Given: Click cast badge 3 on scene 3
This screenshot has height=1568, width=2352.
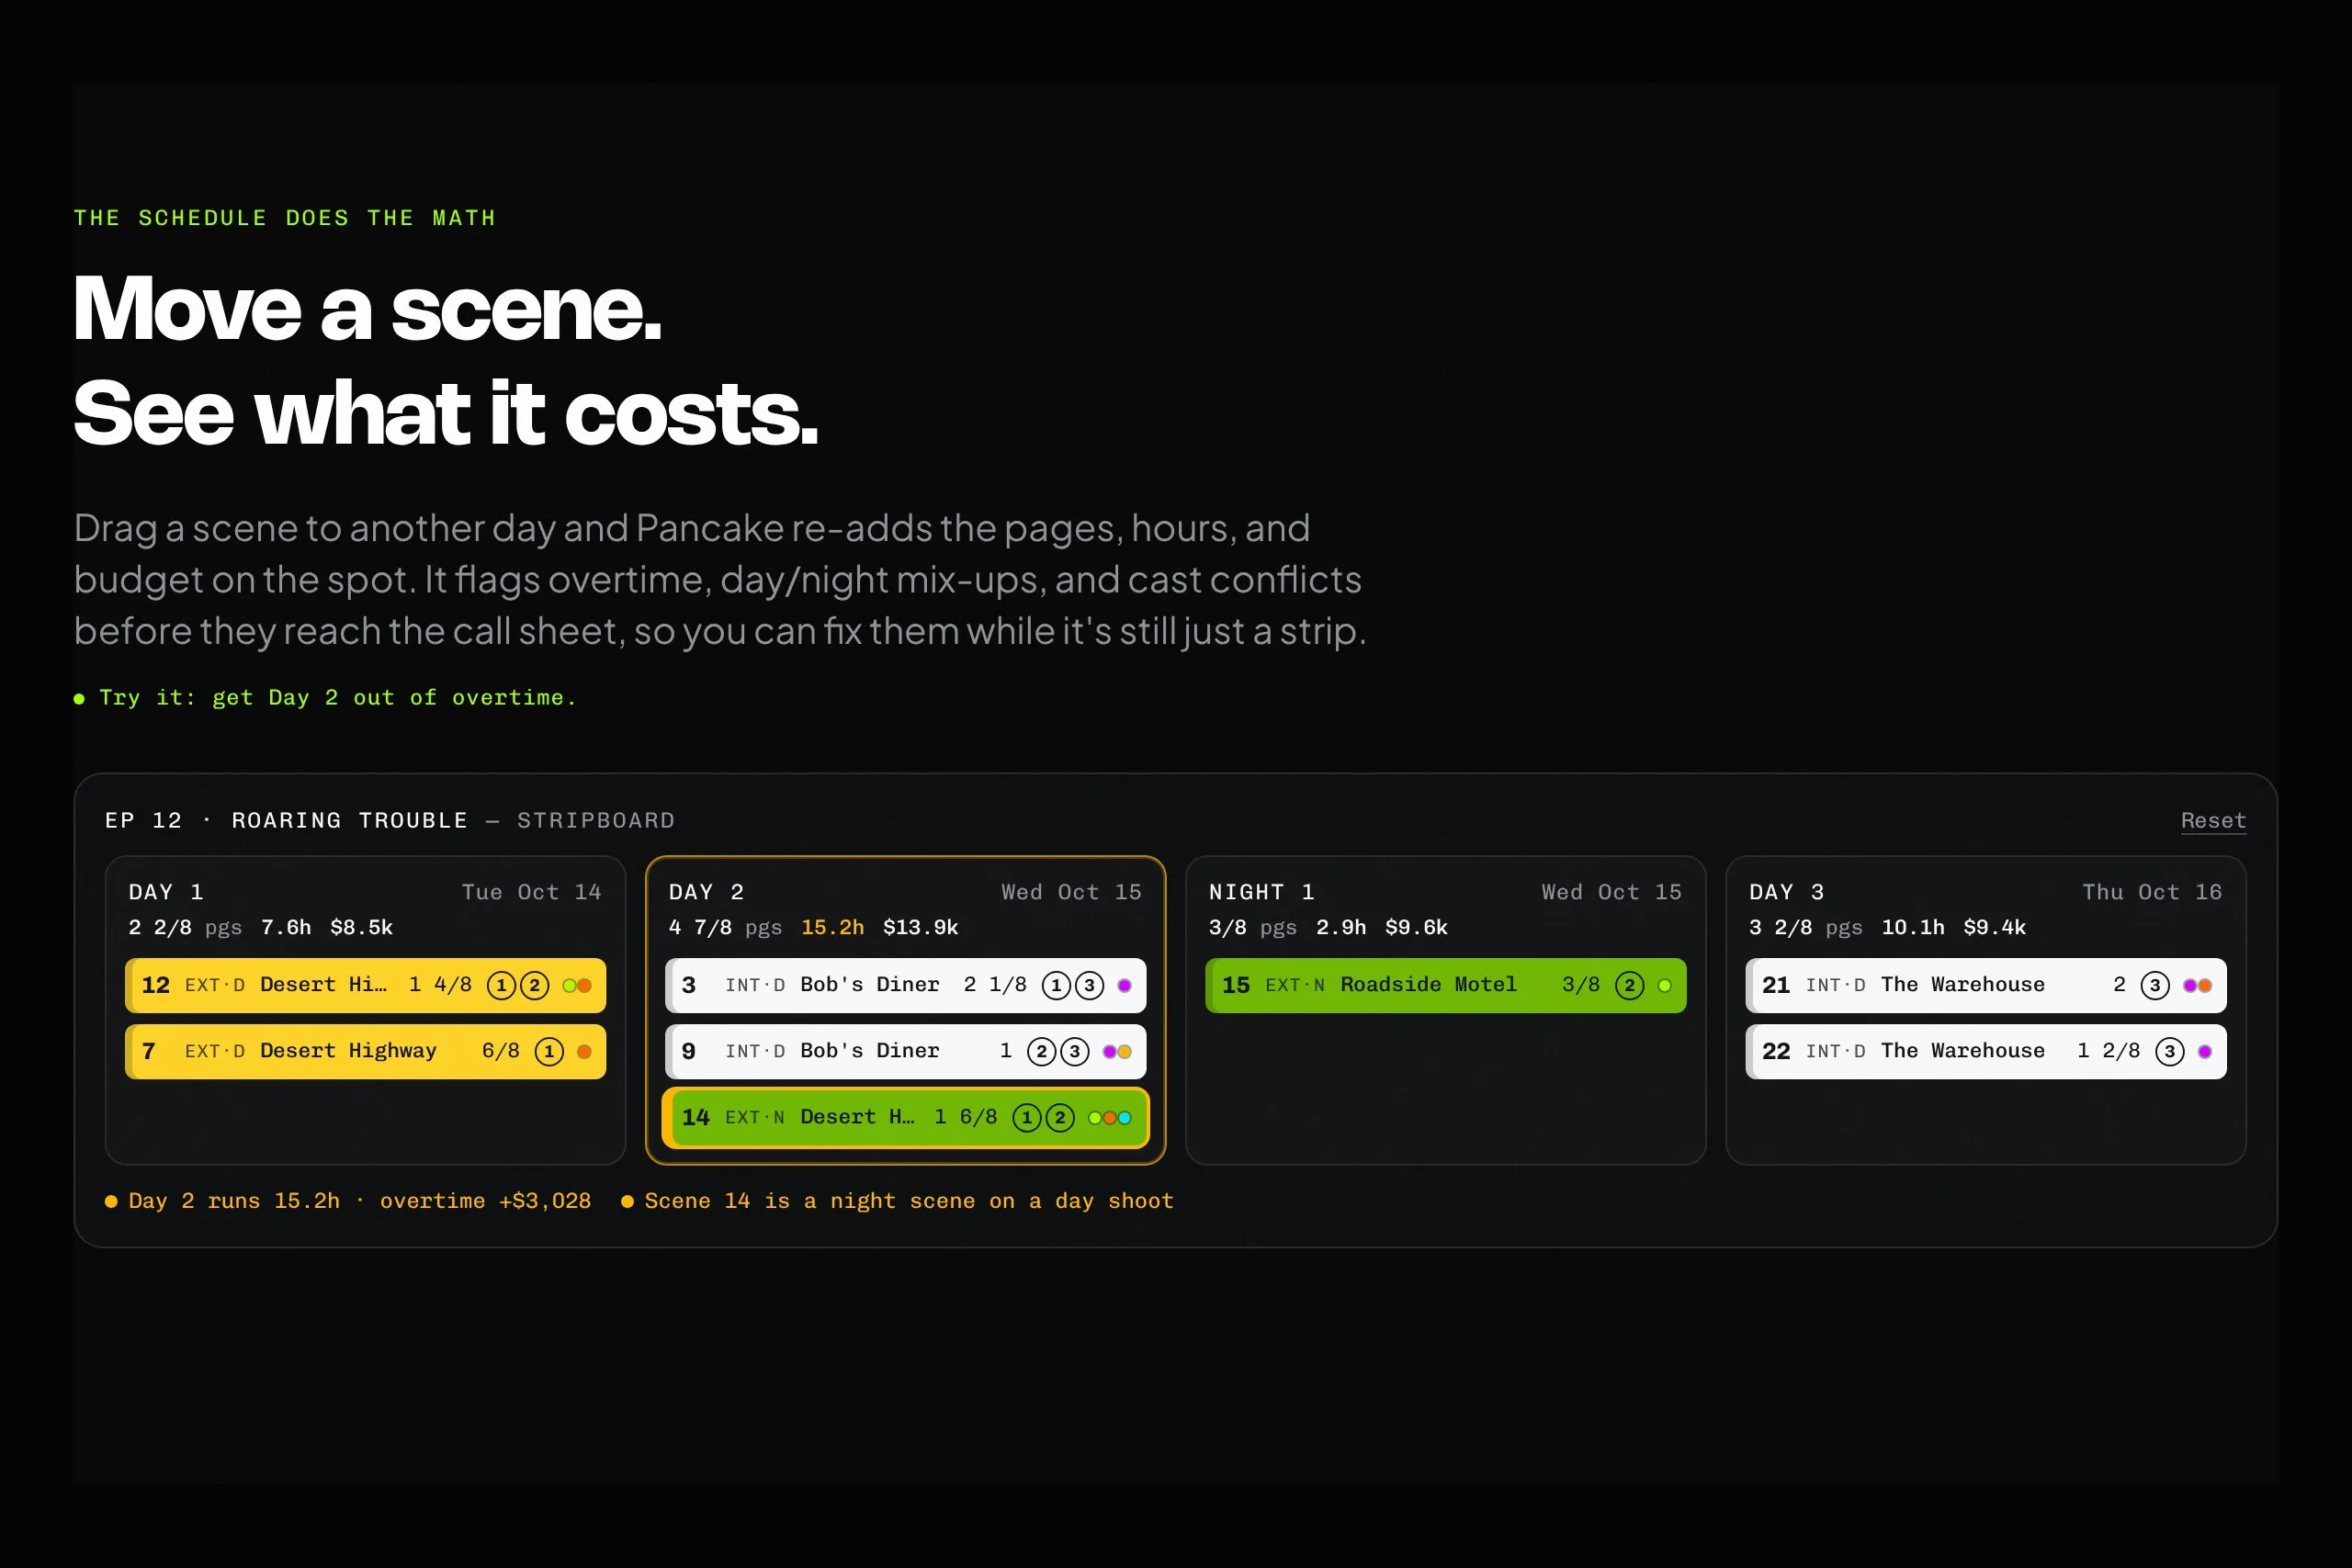Looking at the screenshot, I should [1089, 986].
